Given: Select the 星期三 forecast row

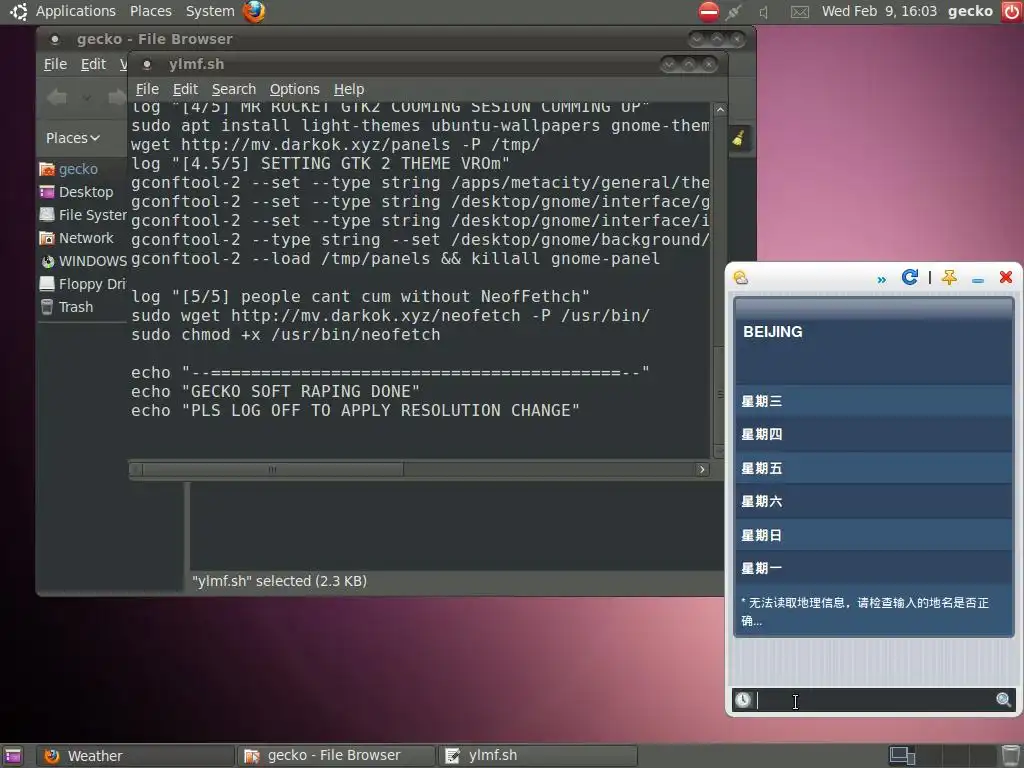Looking at the screenshot, I should tap(873, 401).
